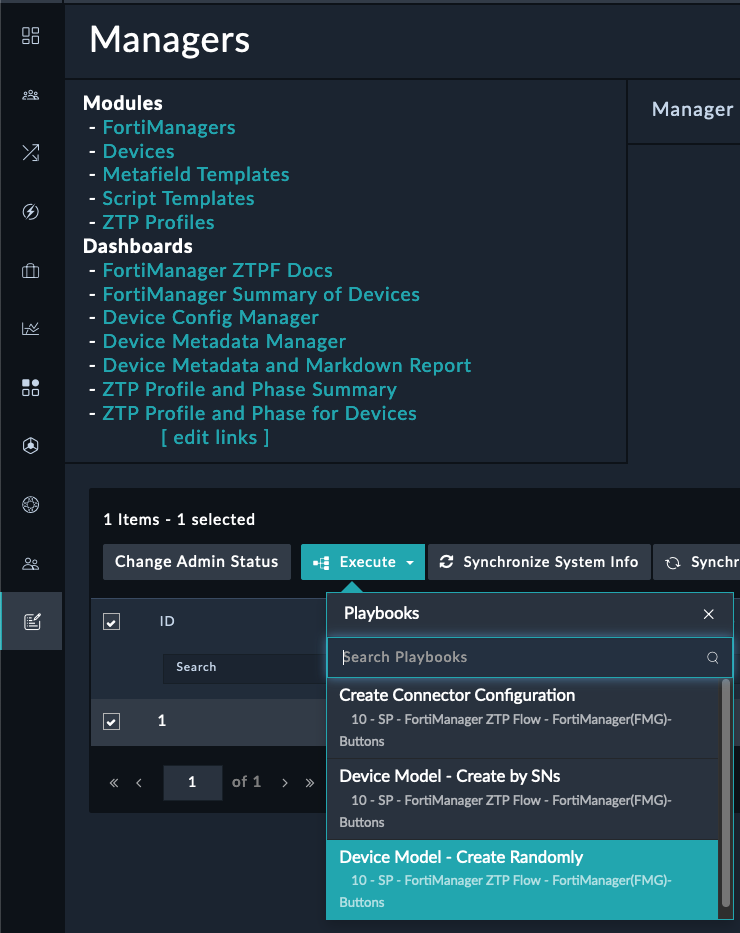
Task: Open ZTP Profile and Phase Summary
Action: [249, 389]
